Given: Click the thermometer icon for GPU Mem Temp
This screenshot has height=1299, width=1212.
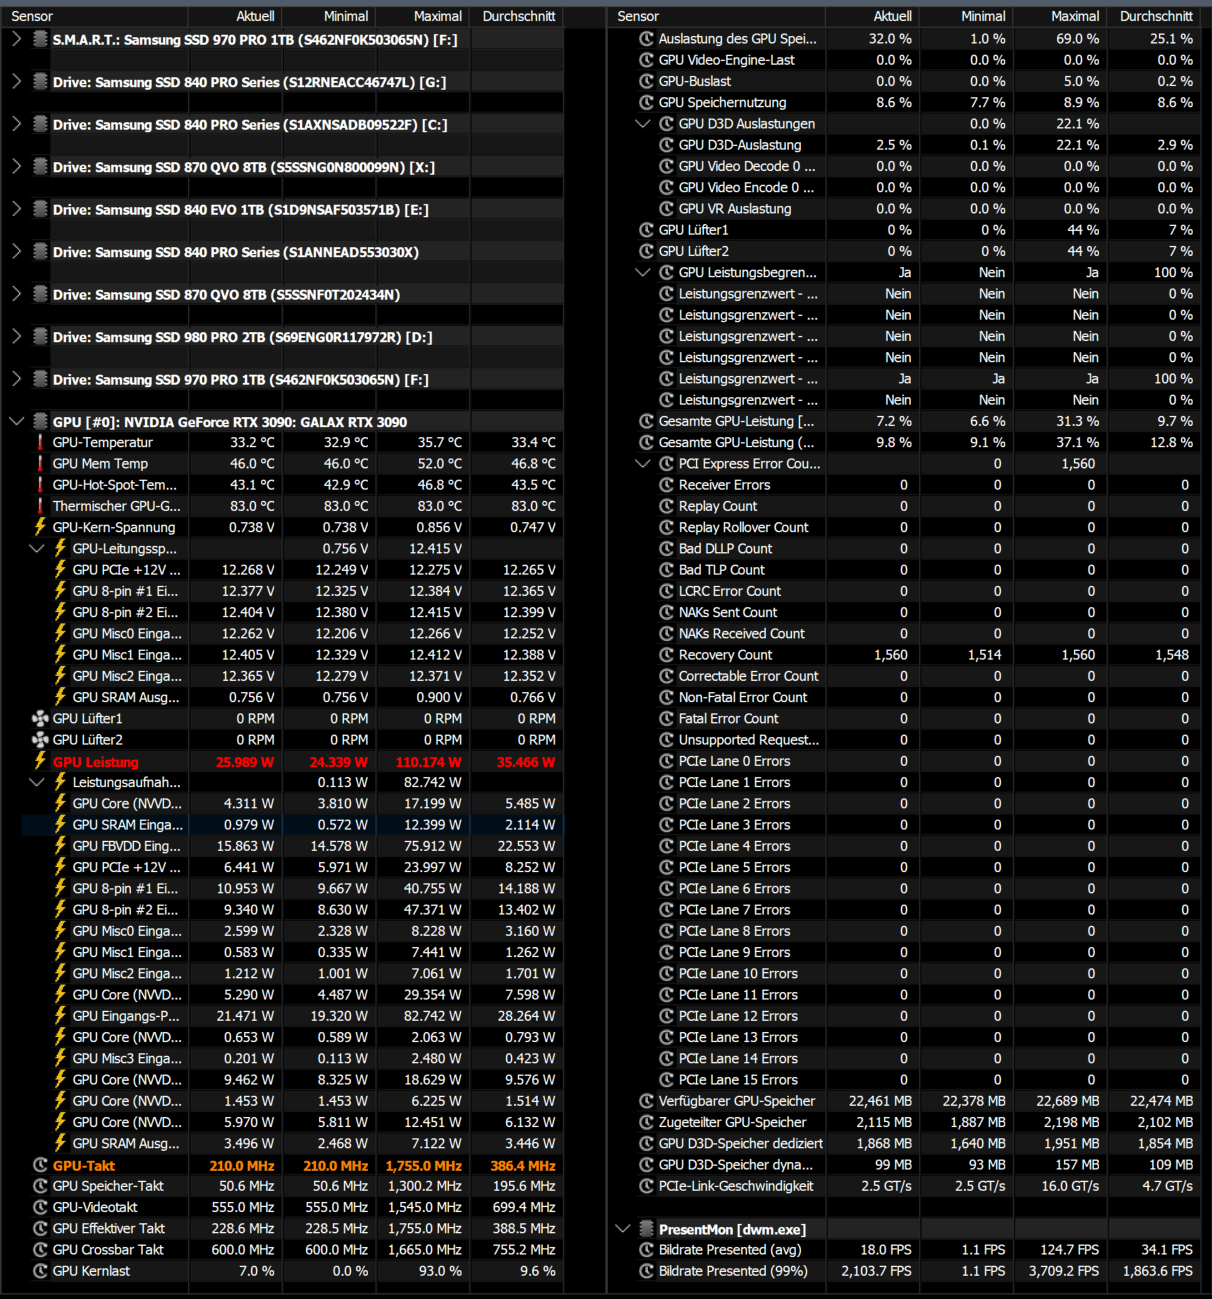Looking at the screenshot, I should (40, 464).
